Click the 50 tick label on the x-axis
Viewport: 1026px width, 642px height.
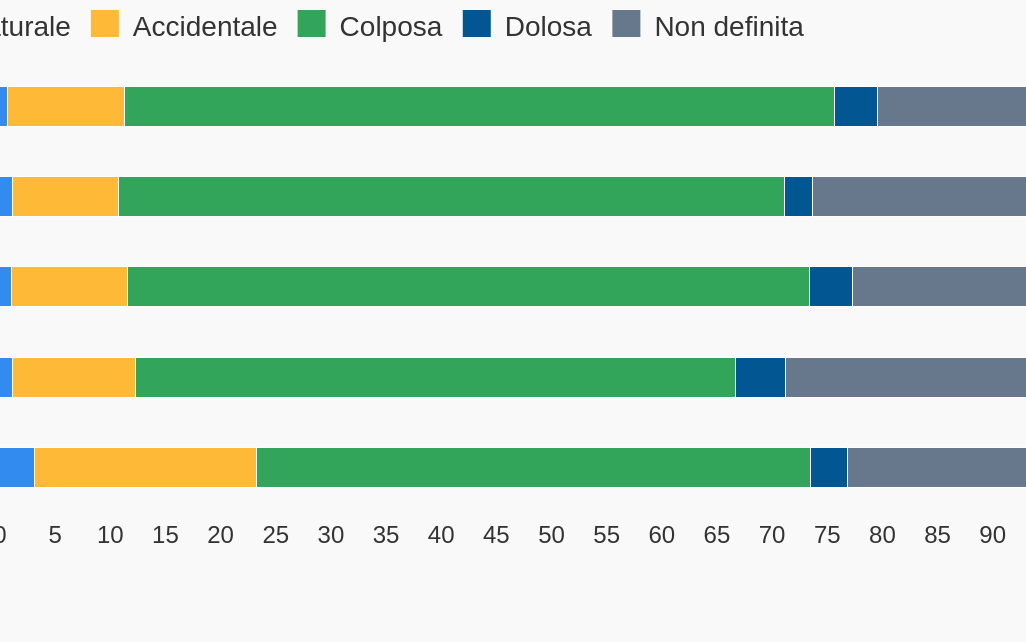point(551,535)
